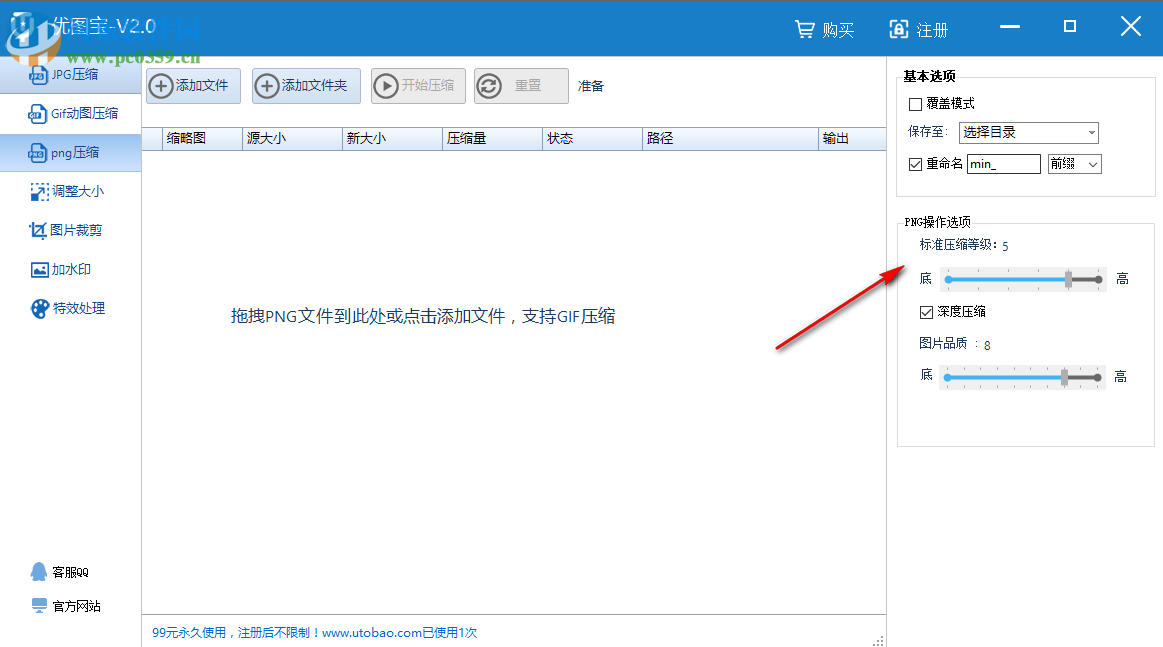Screen dimensions: 1163x647
Task: Toggle the 深度压缩 checkbox
Action: point(926,312)
